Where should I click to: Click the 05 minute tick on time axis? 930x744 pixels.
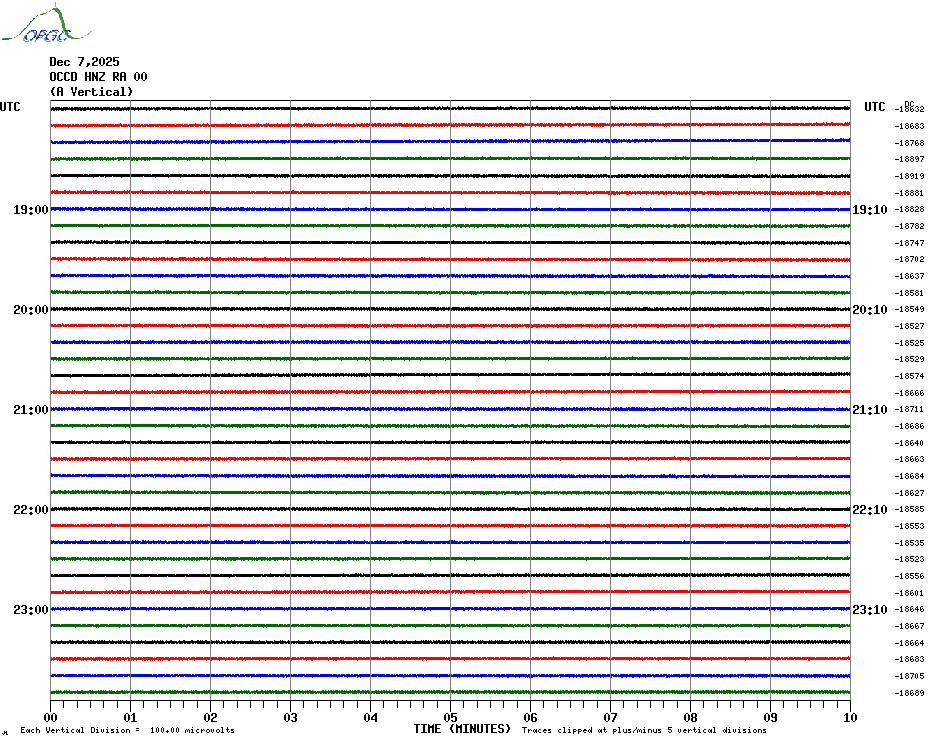click(x=450, y=717)
